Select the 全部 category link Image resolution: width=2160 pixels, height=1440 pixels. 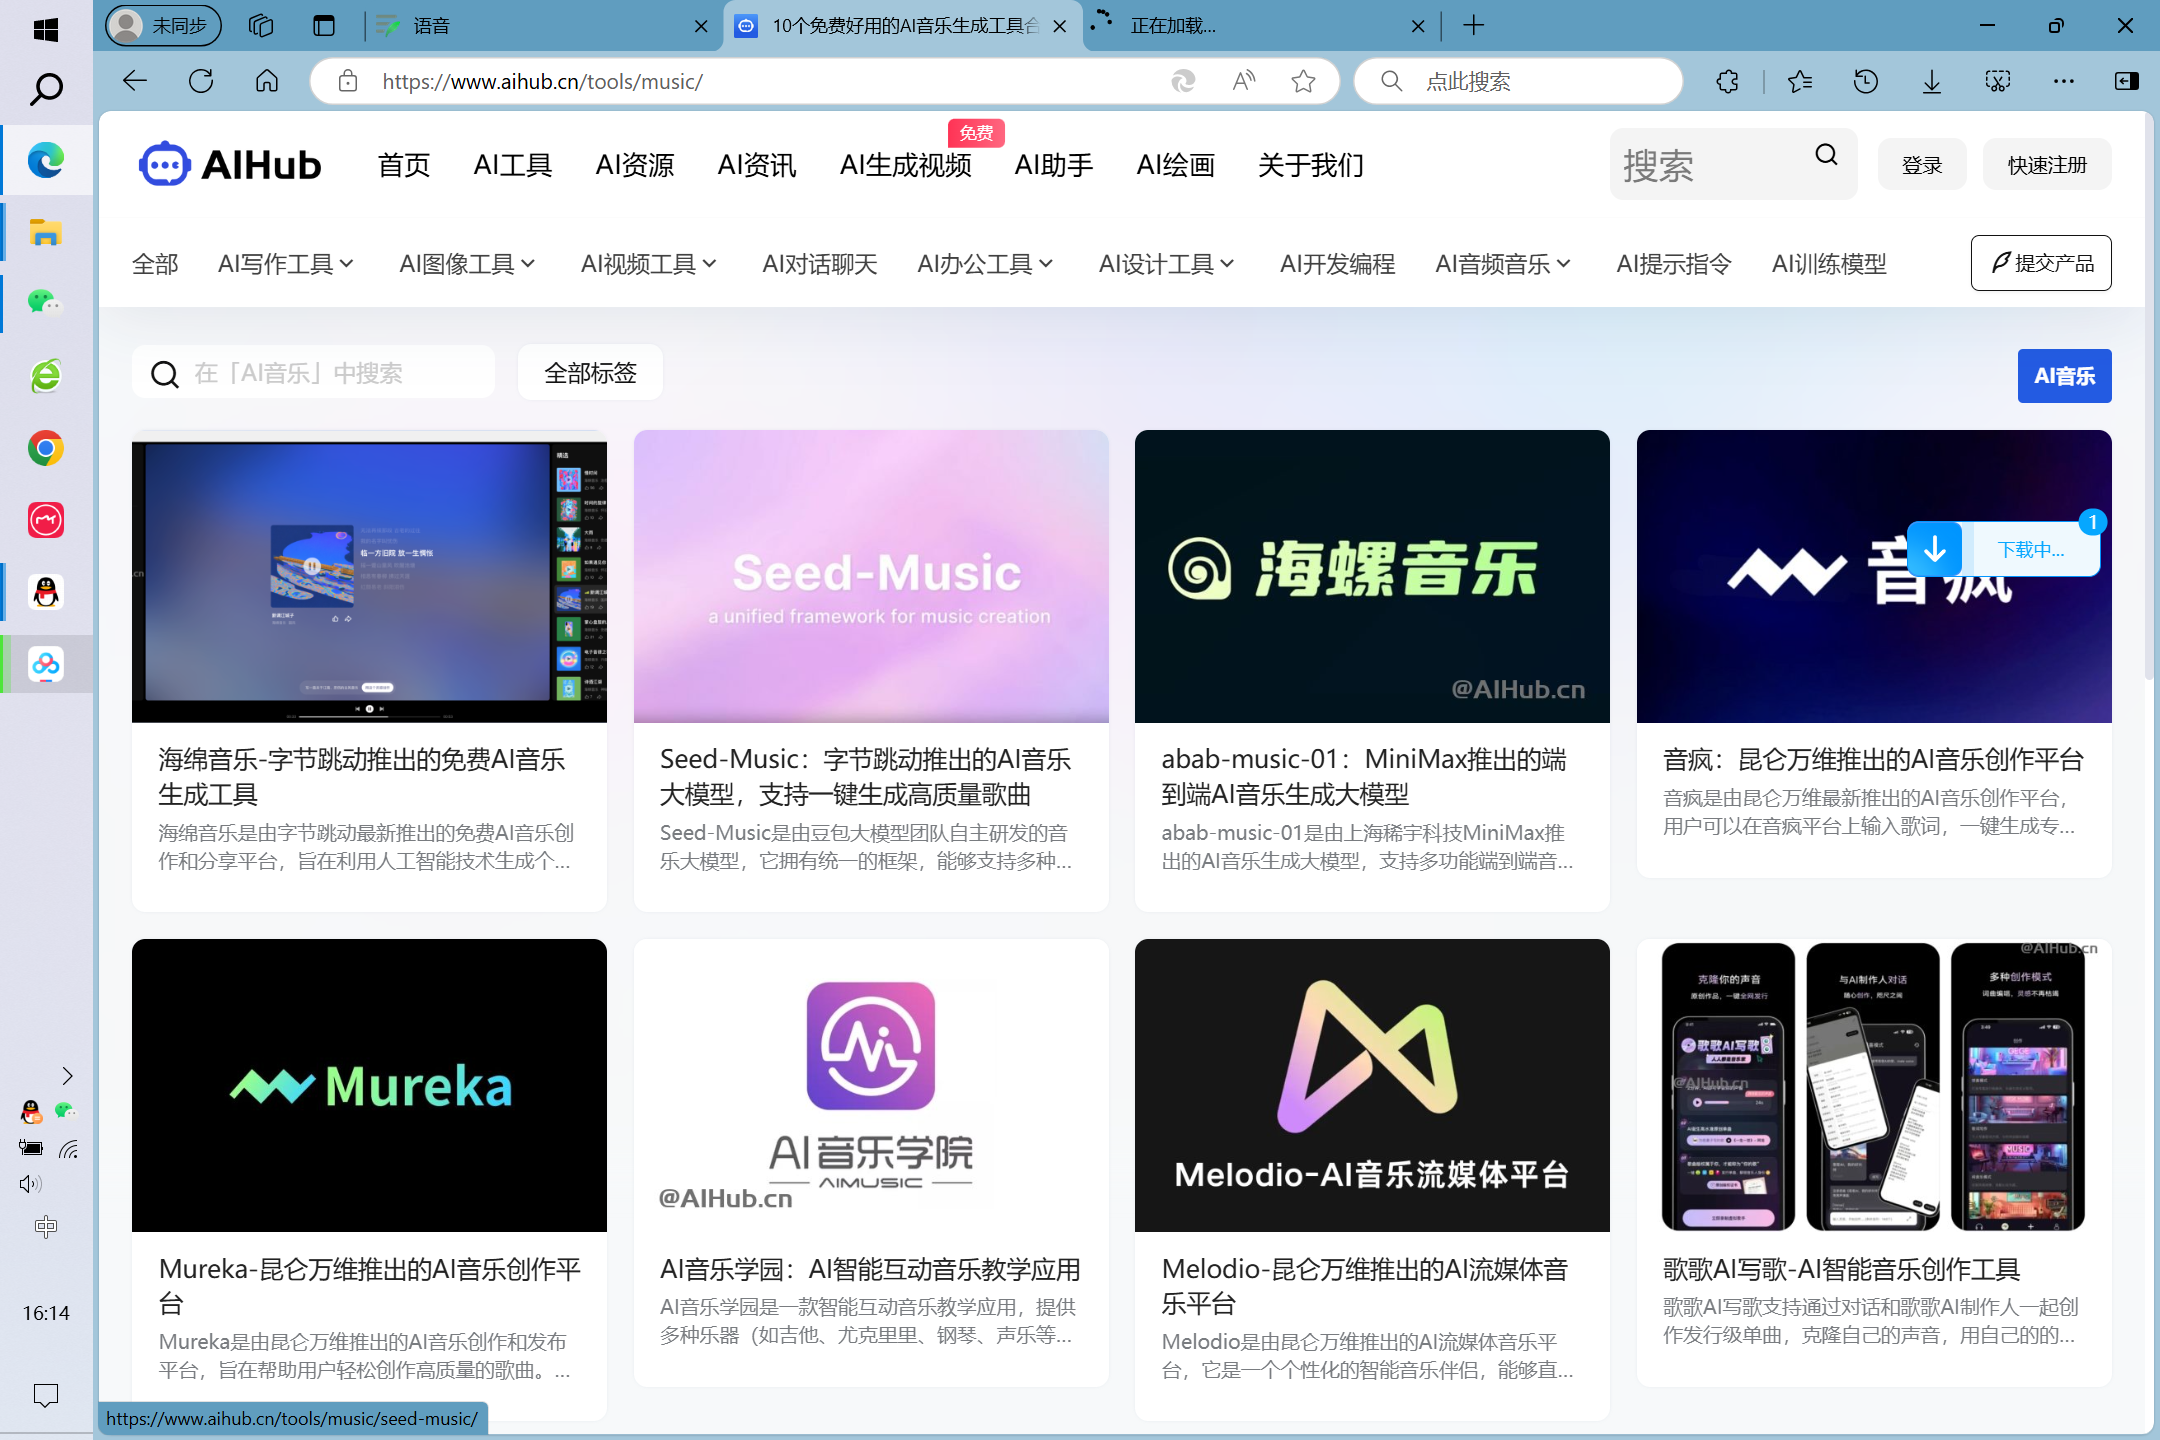(x=155, y=264)
